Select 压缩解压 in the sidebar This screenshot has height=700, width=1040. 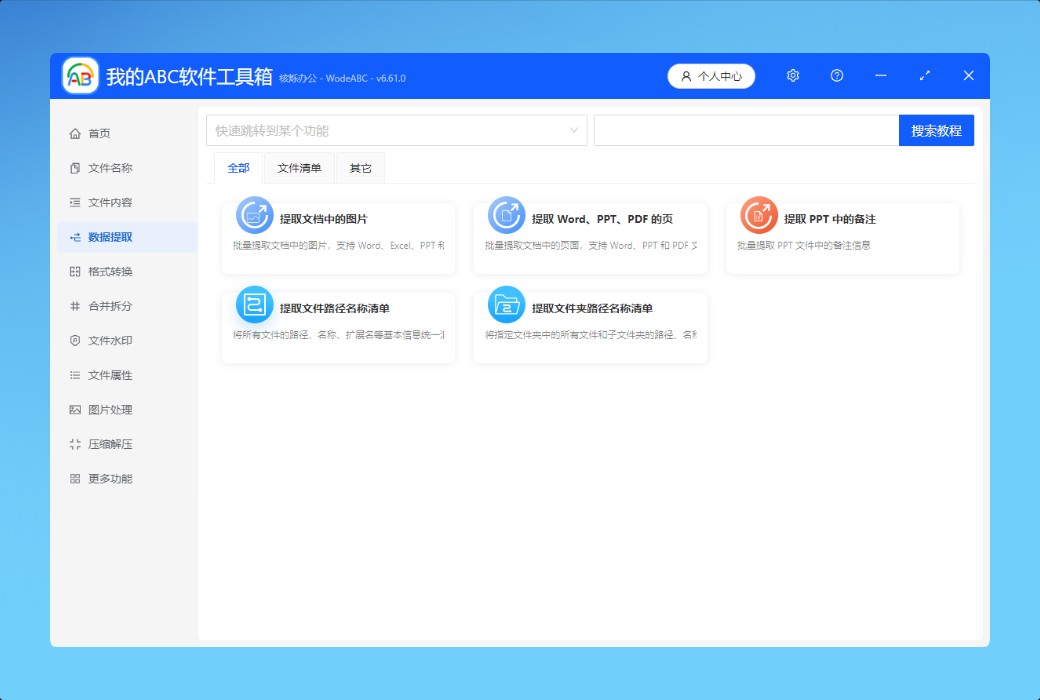tap(110, 444)
